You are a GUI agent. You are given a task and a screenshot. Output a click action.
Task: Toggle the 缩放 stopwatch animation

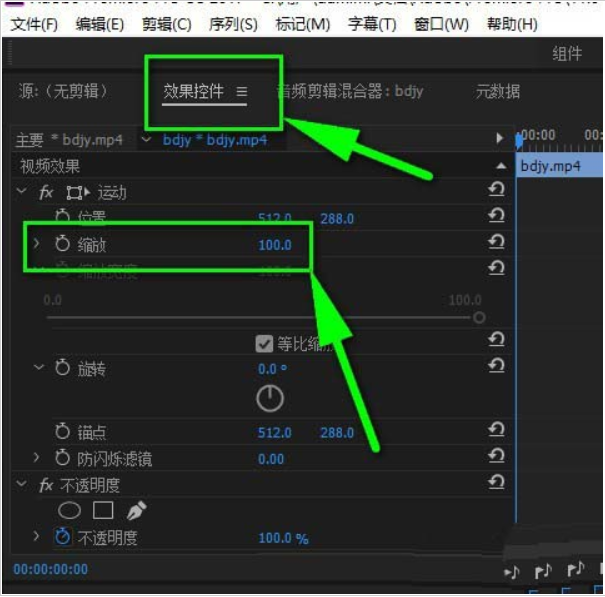click(62, 244)
